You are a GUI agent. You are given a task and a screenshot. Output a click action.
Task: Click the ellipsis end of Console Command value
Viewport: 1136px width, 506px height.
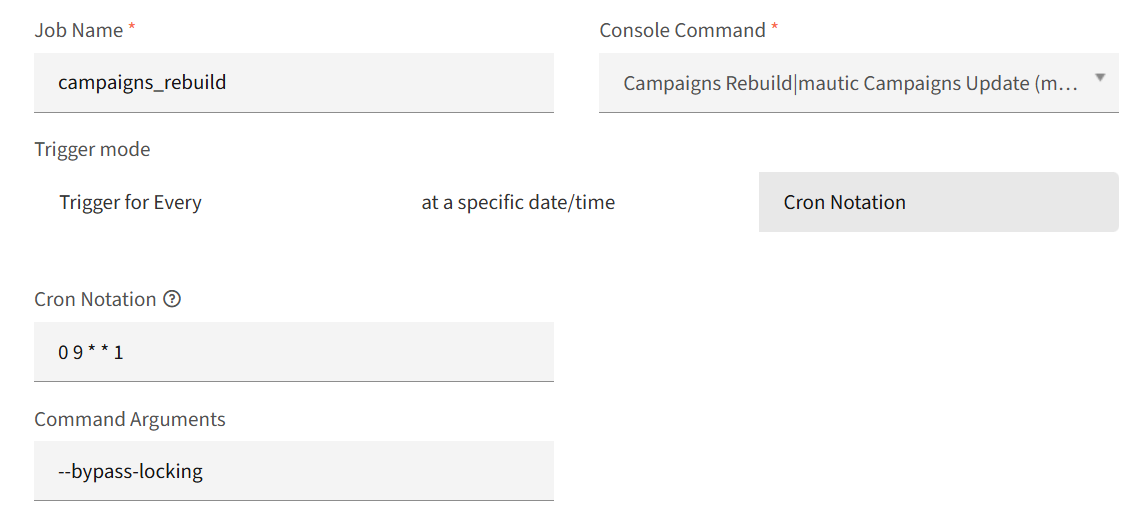1066,83
